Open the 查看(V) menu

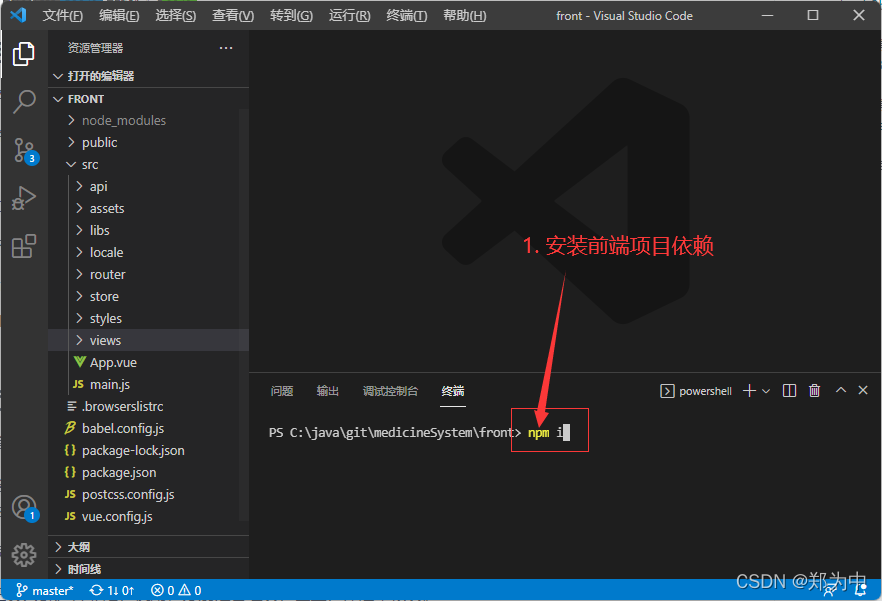pos(233,16)
